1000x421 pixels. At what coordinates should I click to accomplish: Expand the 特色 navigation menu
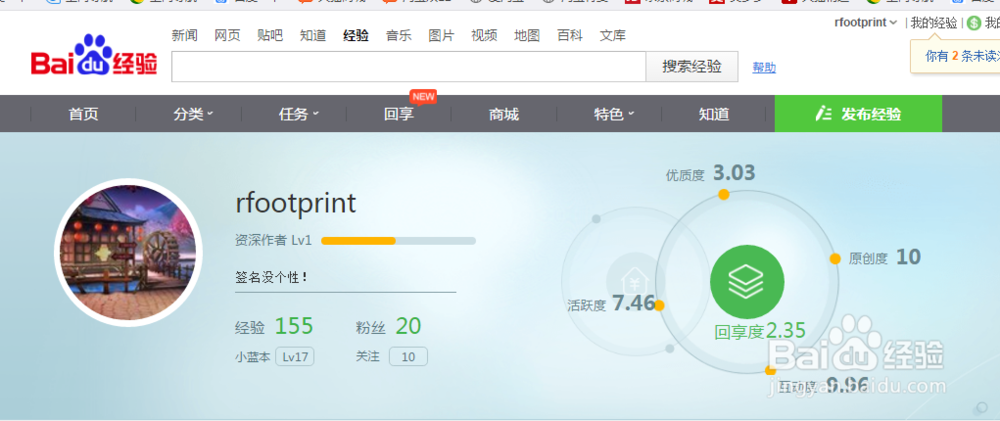614,114
